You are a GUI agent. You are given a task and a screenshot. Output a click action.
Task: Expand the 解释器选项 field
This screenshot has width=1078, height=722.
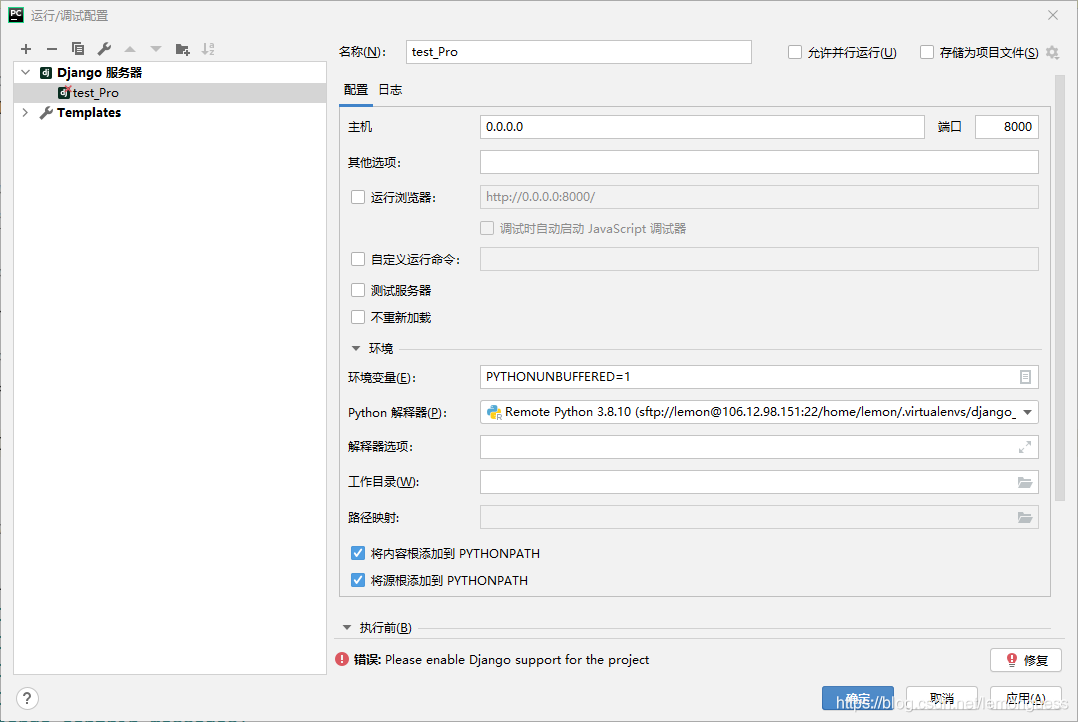[1025, 447]
